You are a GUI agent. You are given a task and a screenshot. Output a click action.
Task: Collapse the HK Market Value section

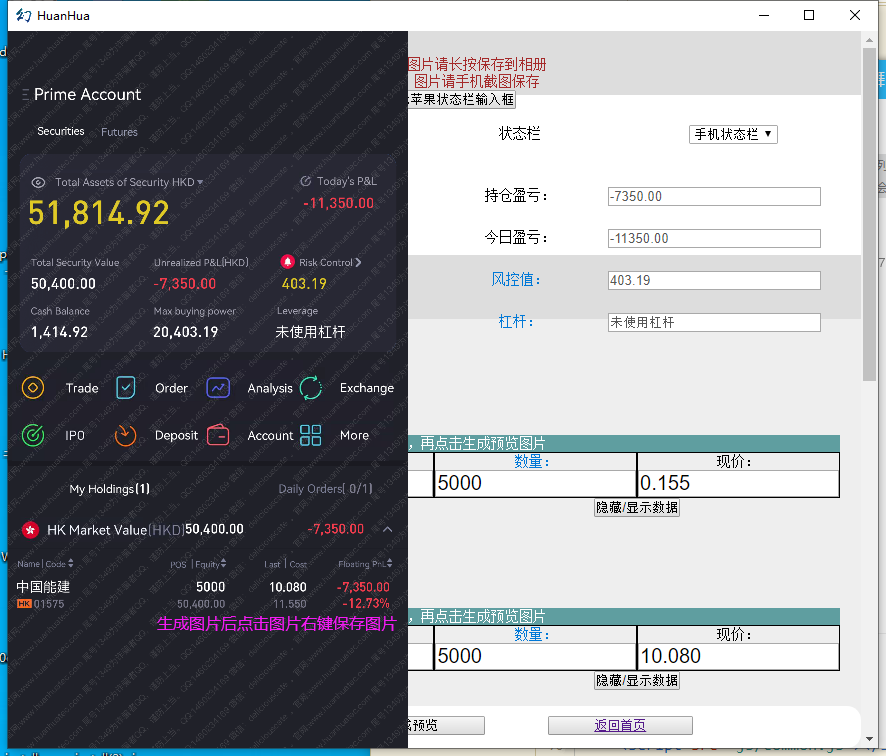[x=388, y=529]
